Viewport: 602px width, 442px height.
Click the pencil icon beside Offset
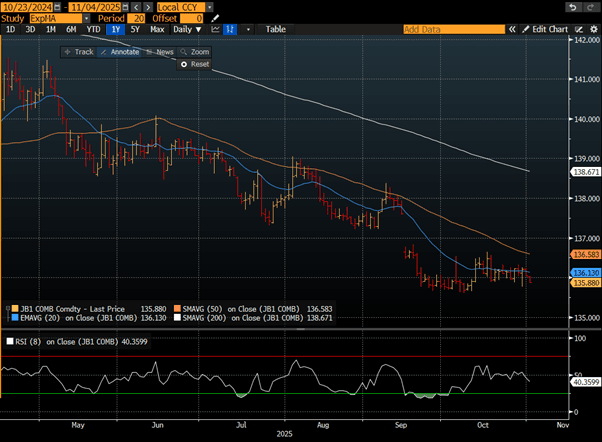214,18
